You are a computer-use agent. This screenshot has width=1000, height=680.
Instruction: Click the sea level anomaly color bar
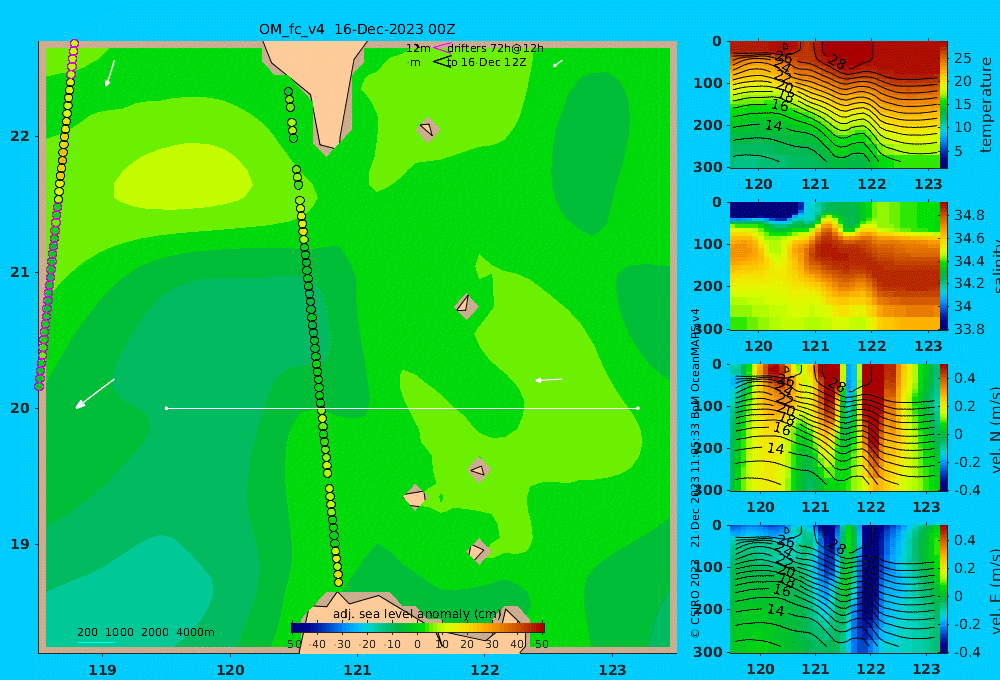418,628
